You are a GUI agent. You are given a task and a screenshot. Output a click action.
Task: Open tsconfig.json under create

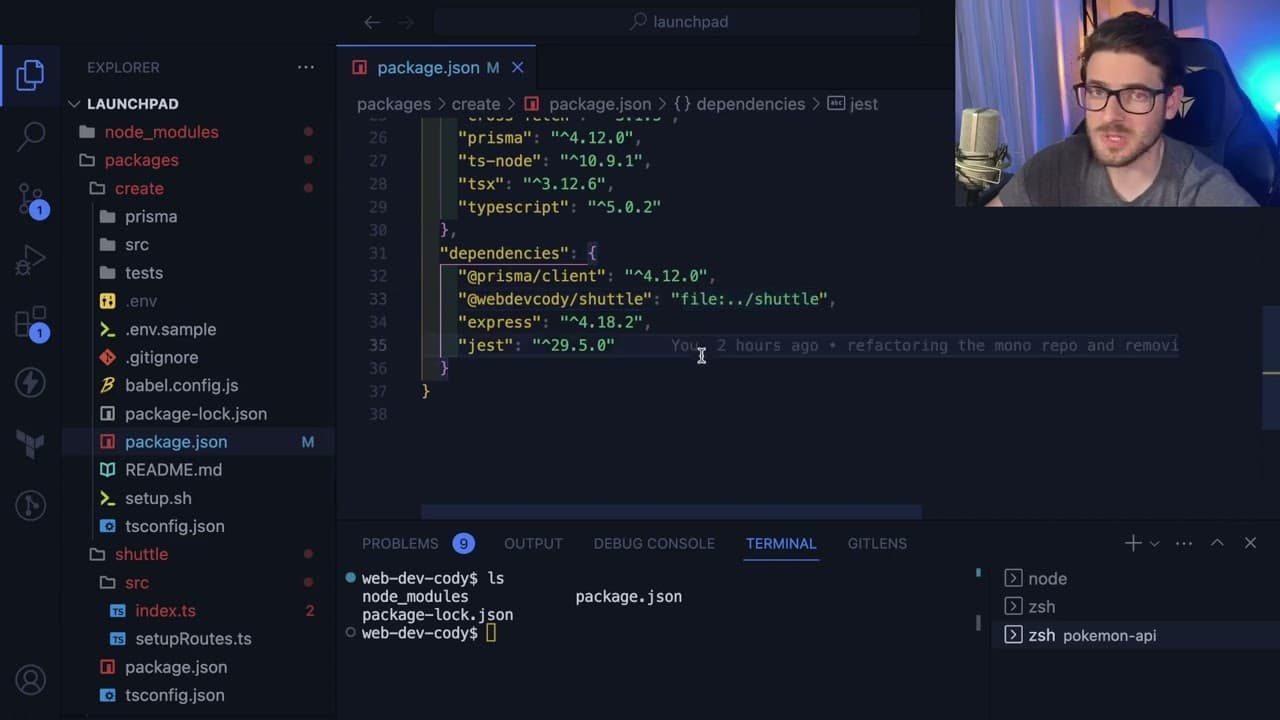(x=198, y=526)
